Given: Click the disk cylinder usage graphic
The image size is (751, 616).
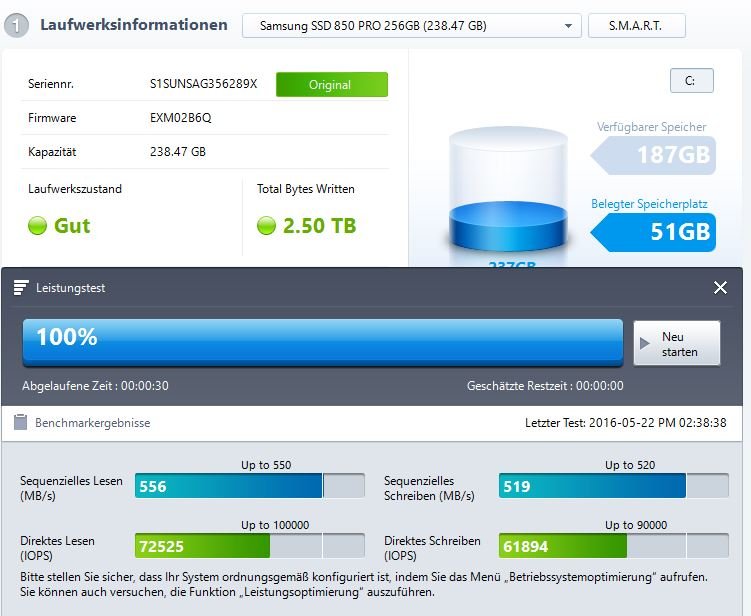Looking at the screenshot, I should [x=508, y=189].
